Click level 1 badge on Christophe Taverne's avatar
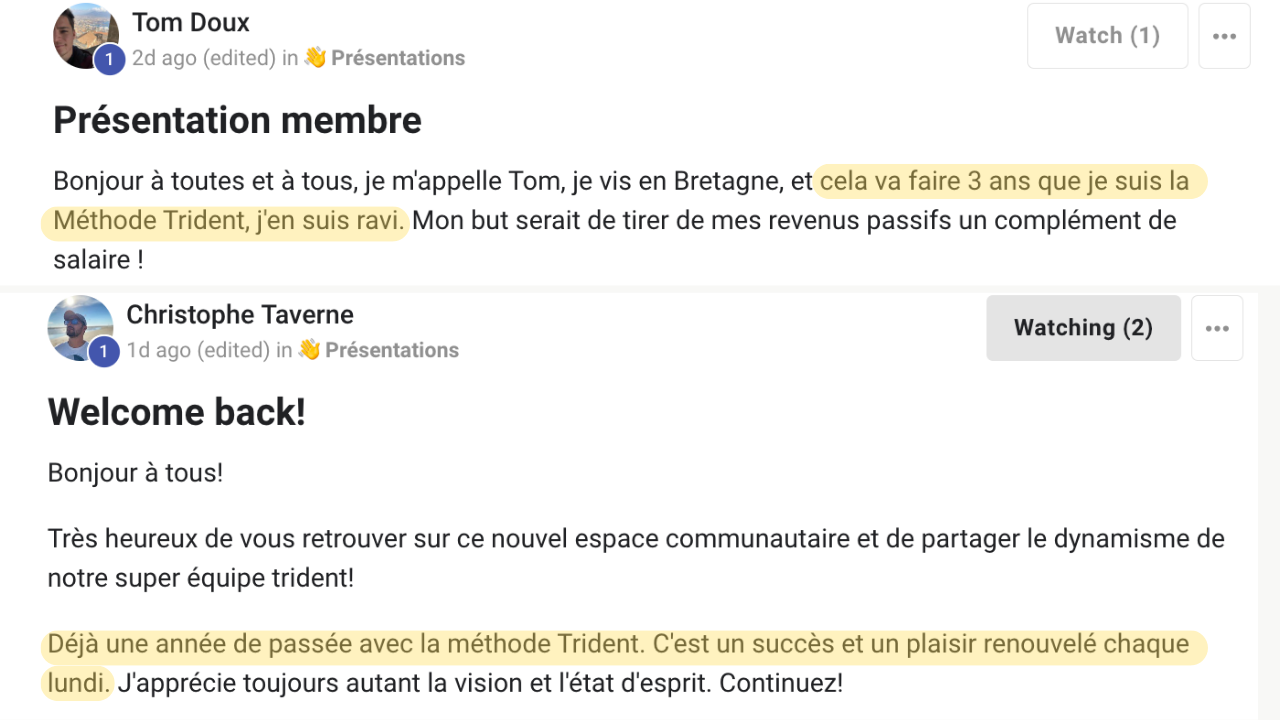Screen dimensions: 1280x720 [x=103, y=352]
